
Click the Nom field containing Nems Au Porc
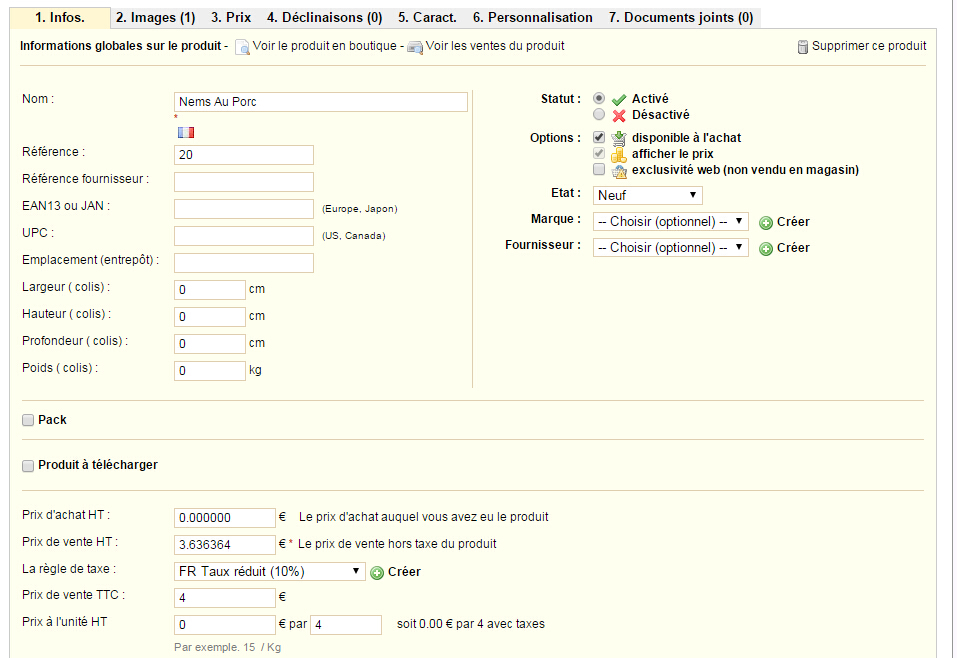coord(321,102)
